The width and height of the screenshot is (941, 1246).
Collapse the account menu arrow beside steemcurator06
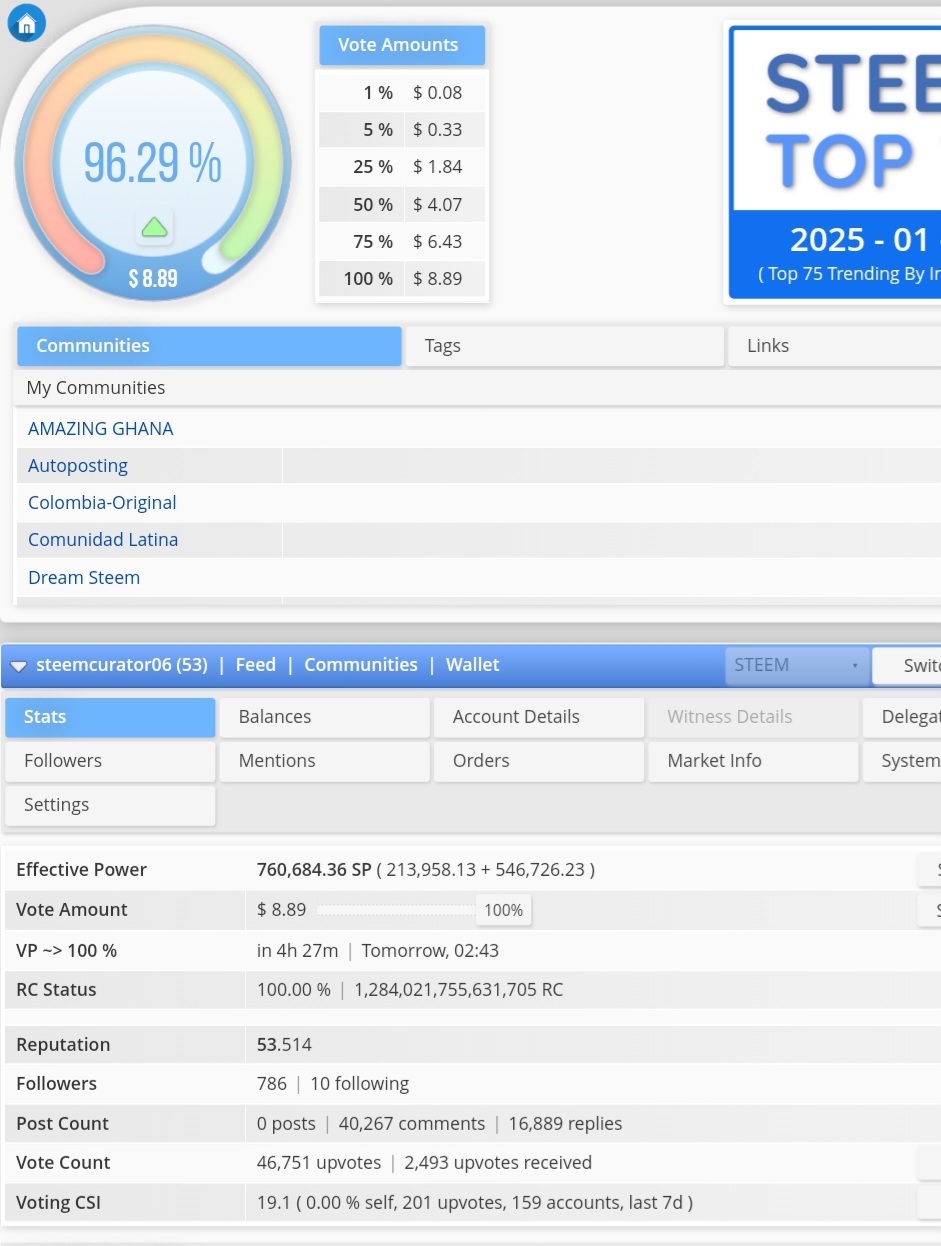coord(18,666)
